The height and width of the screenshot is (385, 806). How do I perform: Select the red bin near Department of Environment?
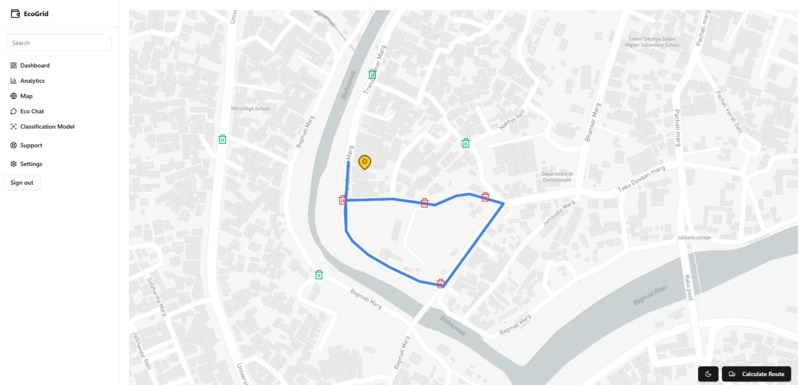tap(485, 196)
